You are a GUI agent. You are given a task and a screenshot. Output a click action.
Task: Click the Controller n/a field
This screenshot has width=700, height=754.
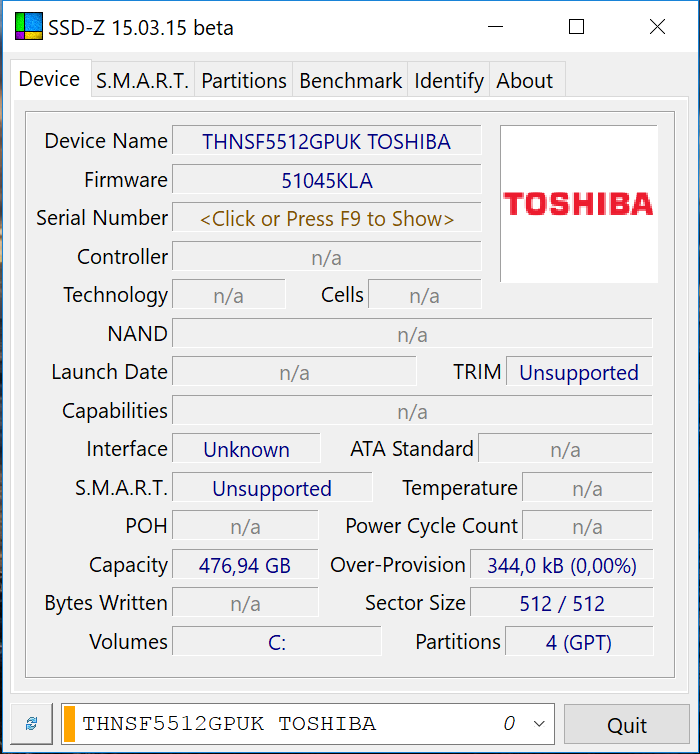[x=327, y=257]
